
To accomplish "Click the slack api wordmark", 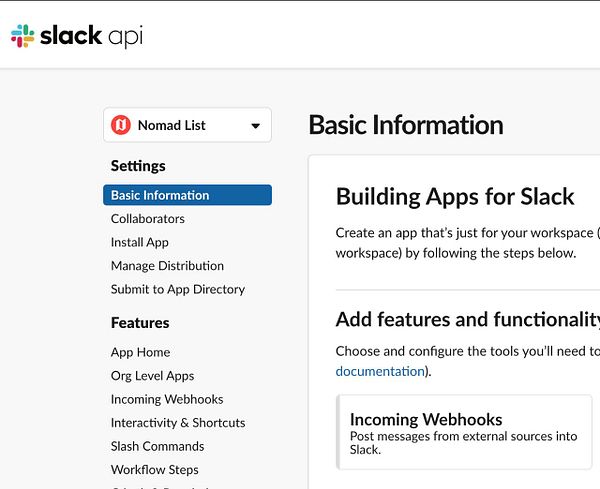I will (83, 36).
